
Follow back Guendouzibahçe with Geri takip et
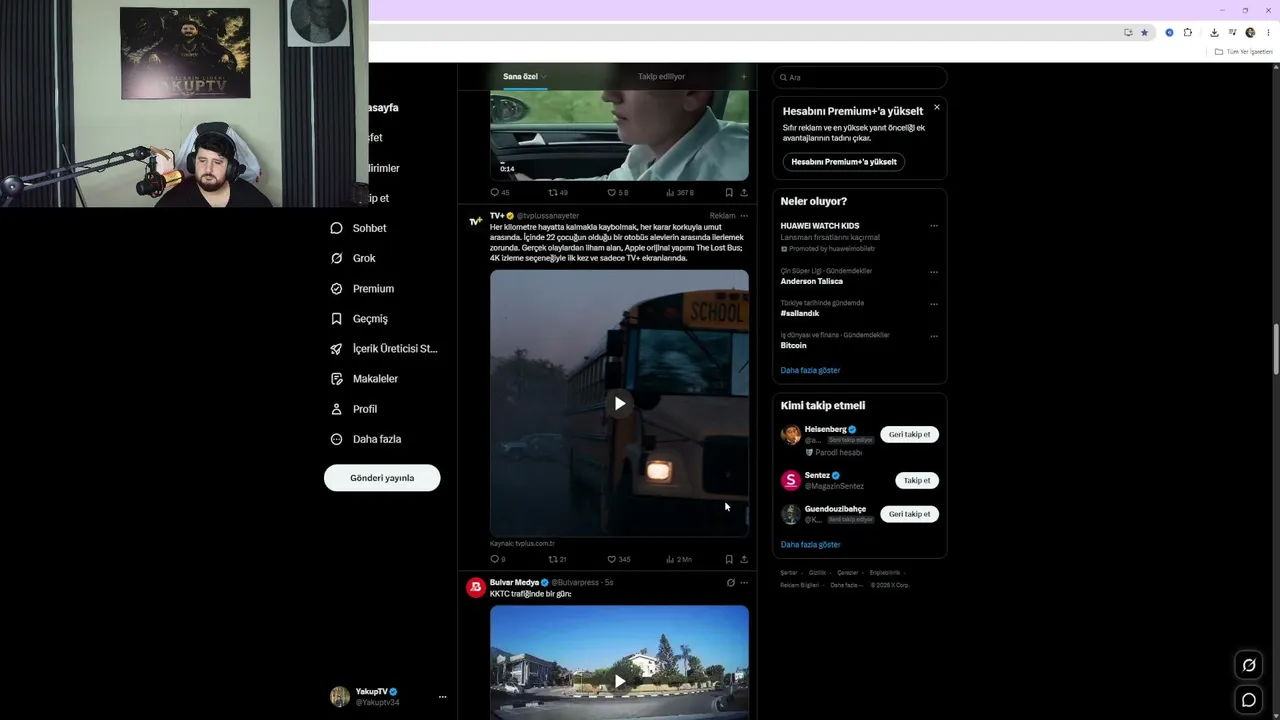pyautogui.click(x=909, y=514)
